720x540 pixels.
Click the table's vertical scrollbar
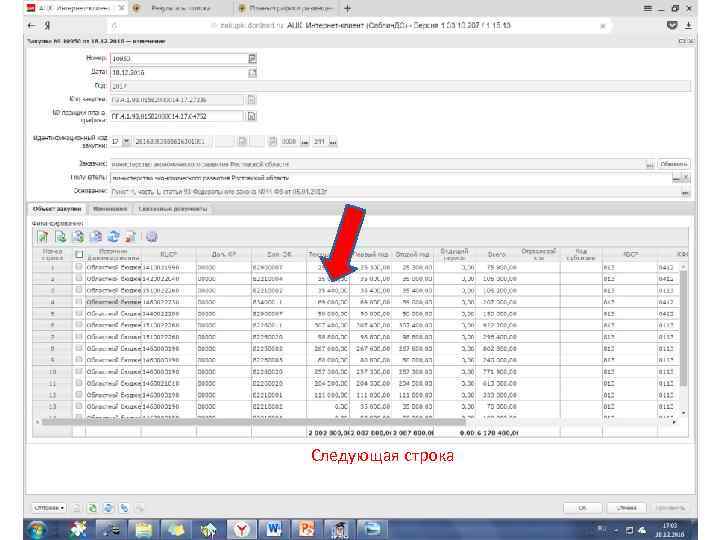click(683, 327)
